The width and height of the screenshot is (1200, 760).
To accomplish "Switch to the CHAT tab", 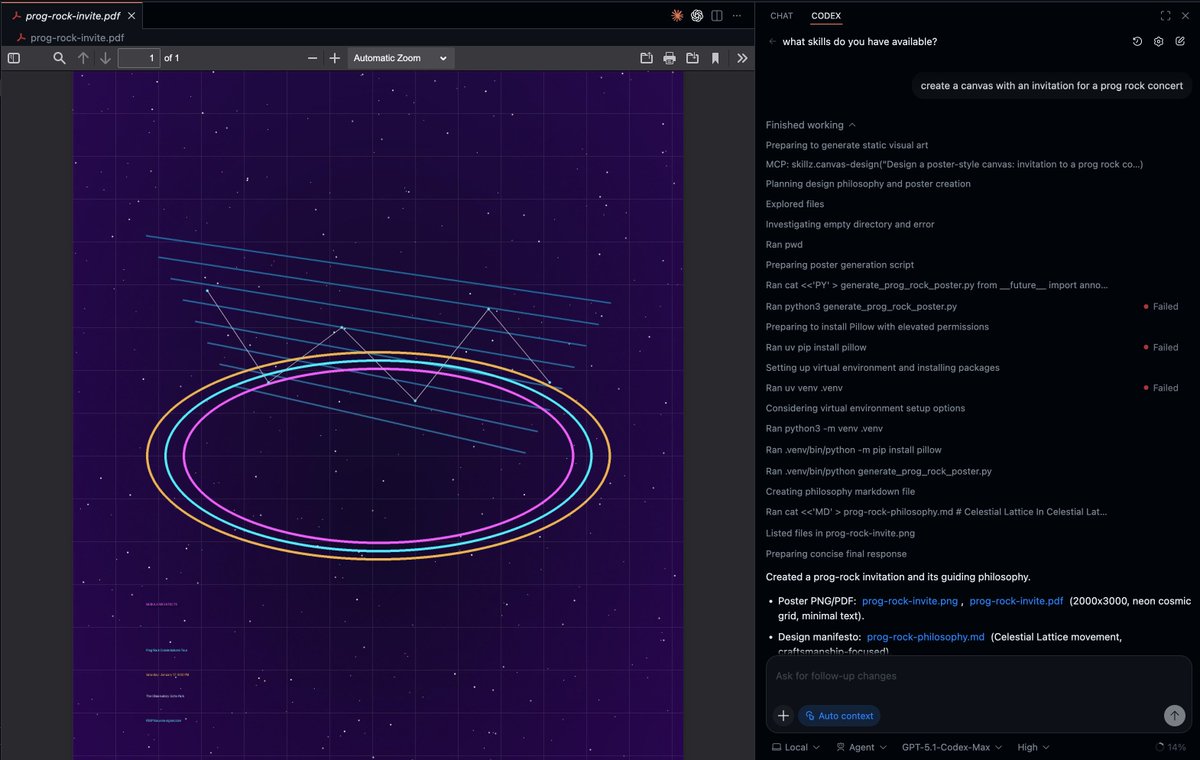I will (x=781, y=15).
